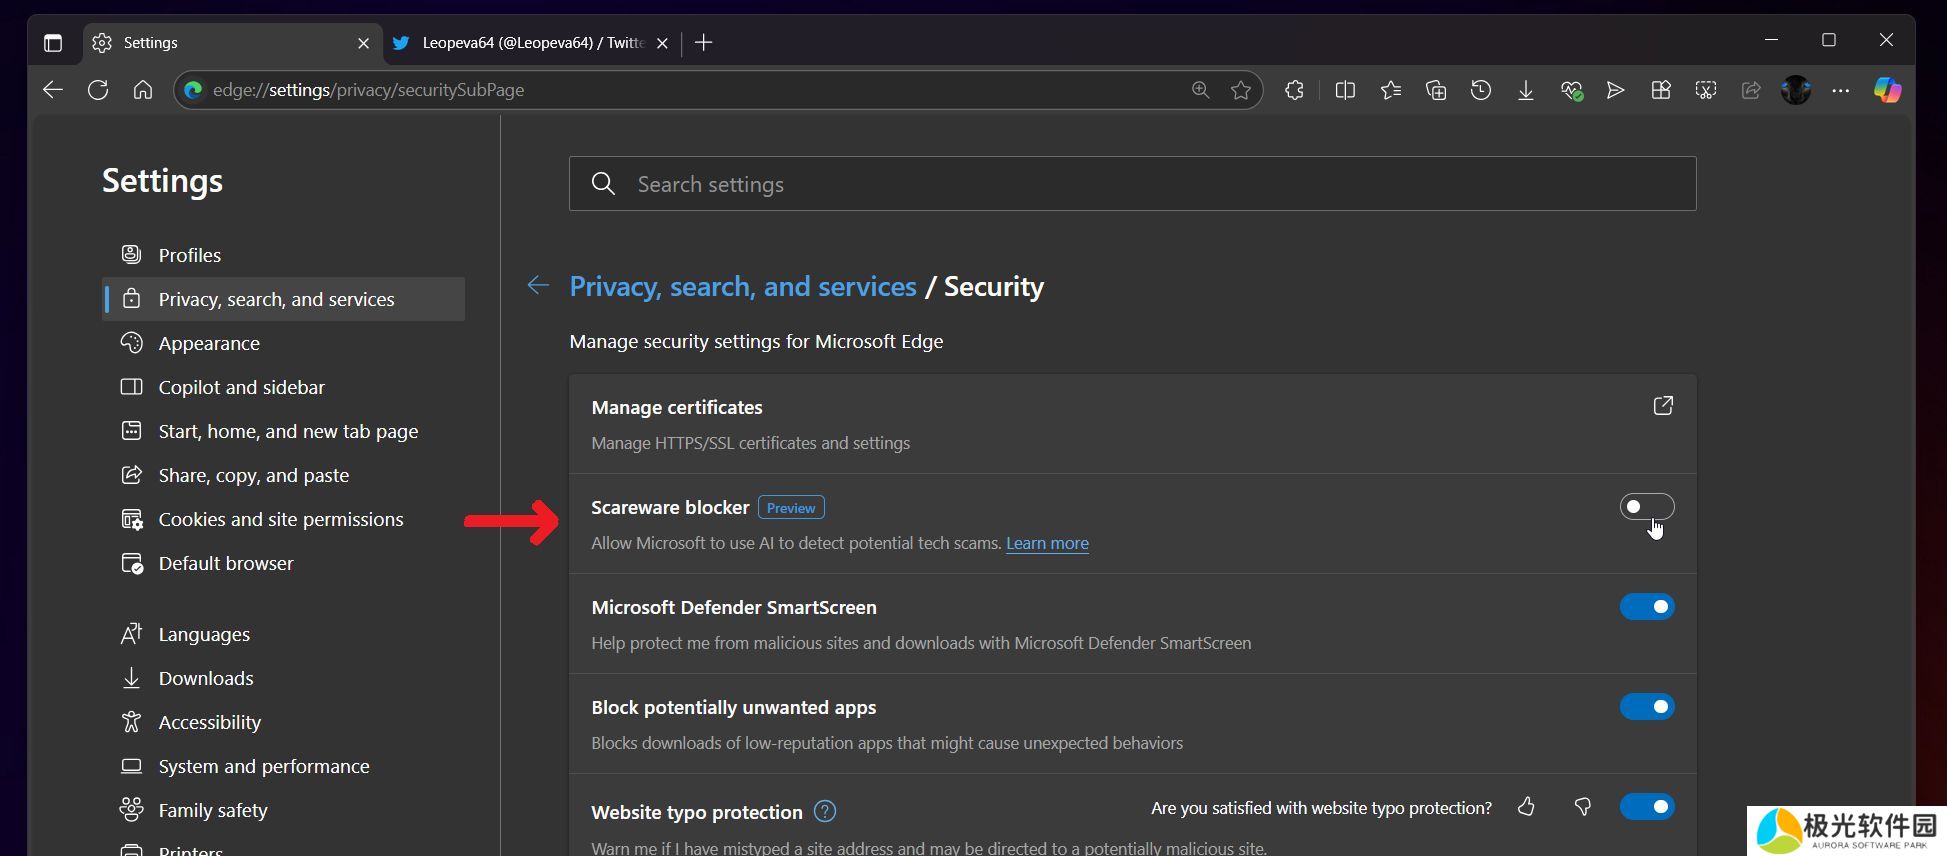Screen dimensions: 1947x856
Task: Select Appearance in settings sidebar
Action: (209, 343)
